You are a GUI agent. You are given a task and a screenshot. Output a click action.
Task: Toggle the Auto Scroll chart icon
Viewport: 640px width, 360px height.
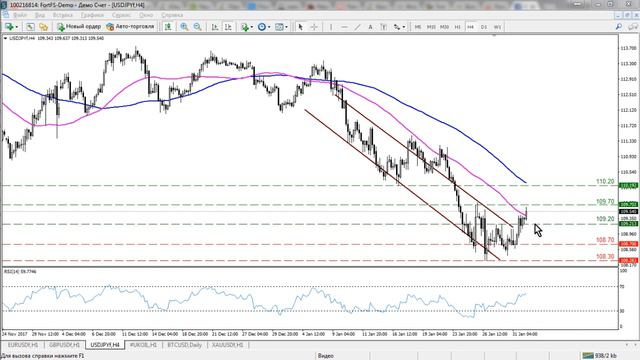[x=215, y=27]
